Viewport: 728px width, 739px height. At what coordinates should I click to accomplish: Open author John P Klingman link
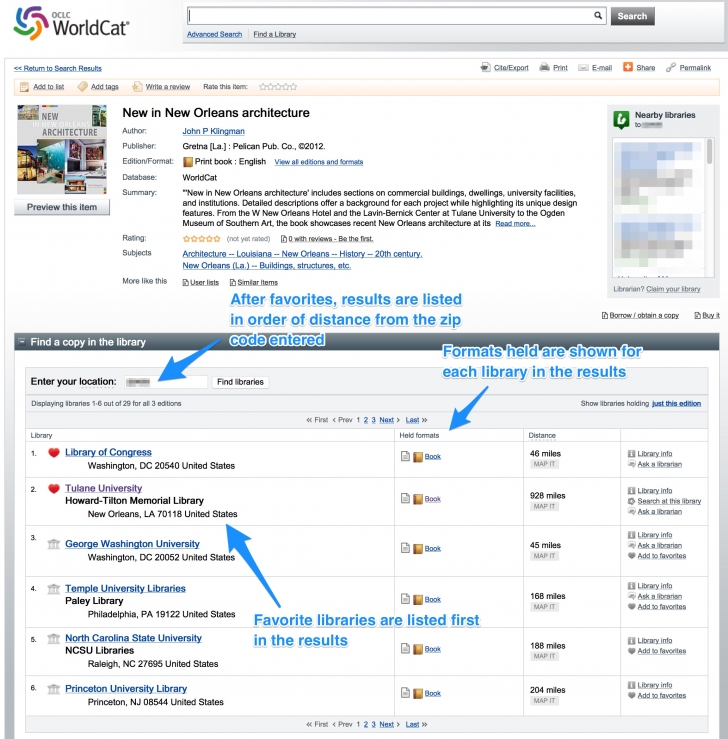point(213,131)
